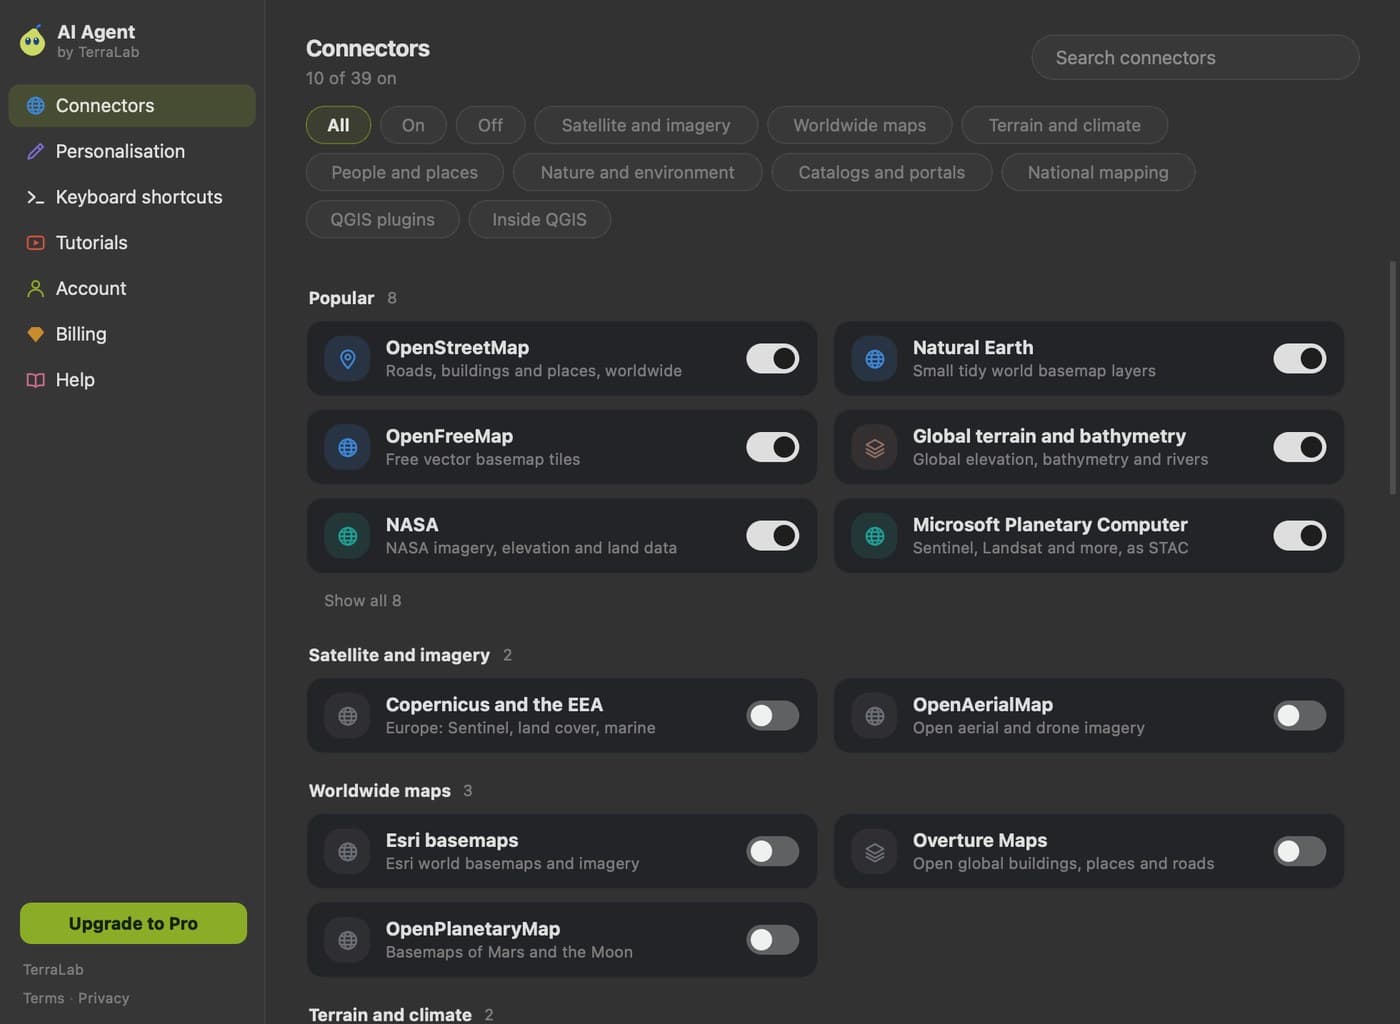Select the All filter chip
Screen dimensions: 1400x1024
338,125
